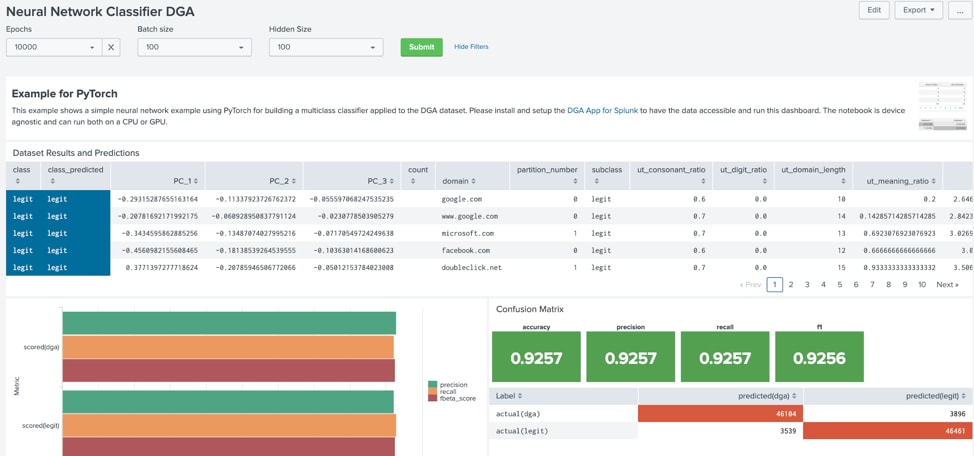Clear the Epochs value with the X icon
974x456 pixels.
tap(111, 47)
